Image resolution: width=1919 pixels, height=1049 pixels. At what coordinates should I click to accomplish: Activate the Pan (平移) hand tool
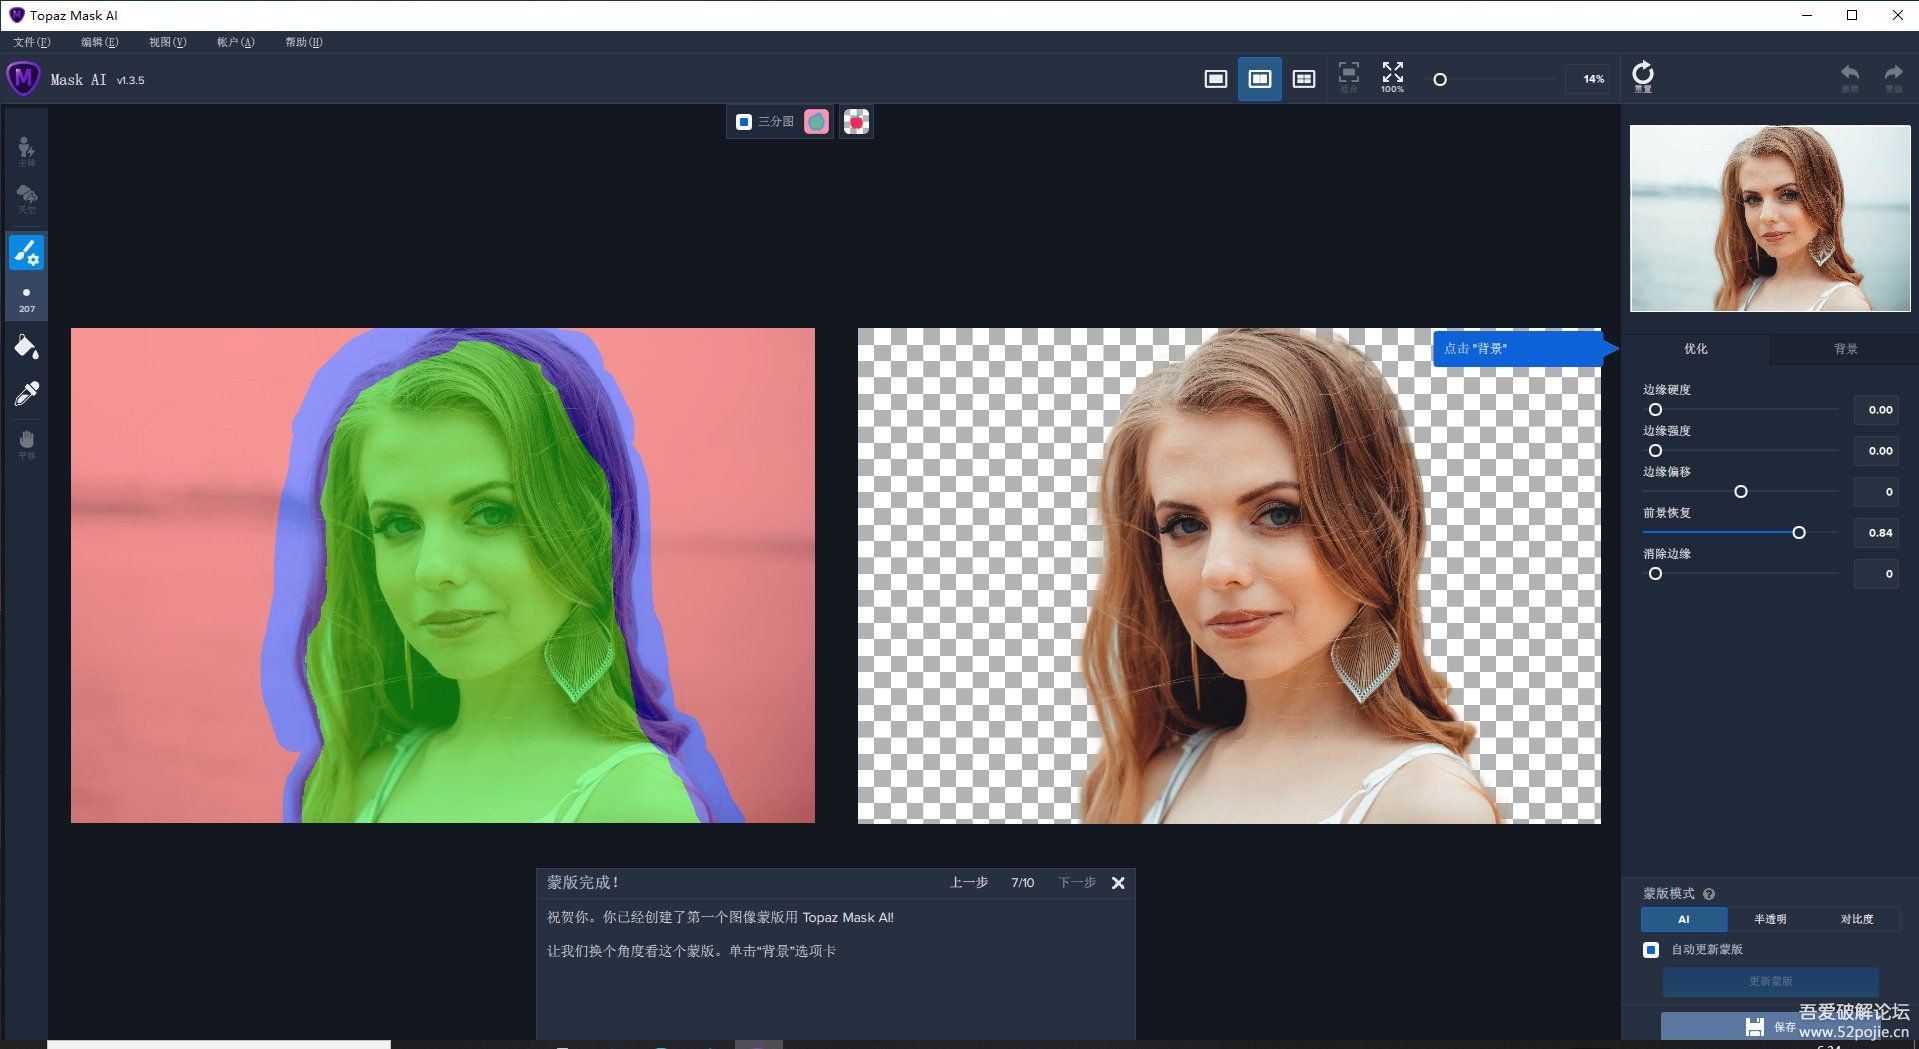click(x=26, y=440)
